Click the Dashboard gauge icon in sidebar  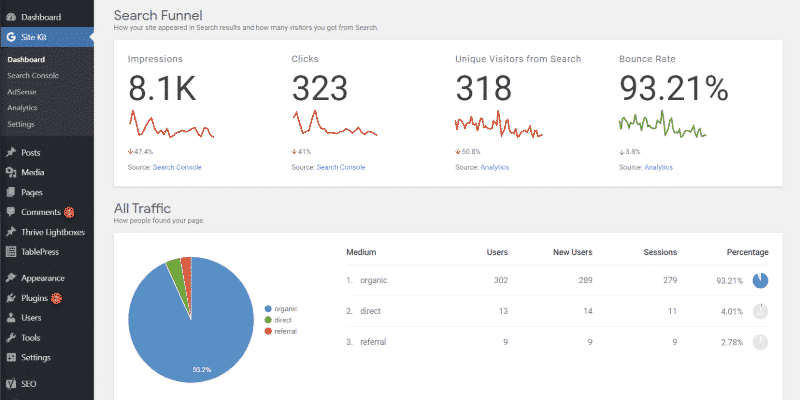point(11,17)
